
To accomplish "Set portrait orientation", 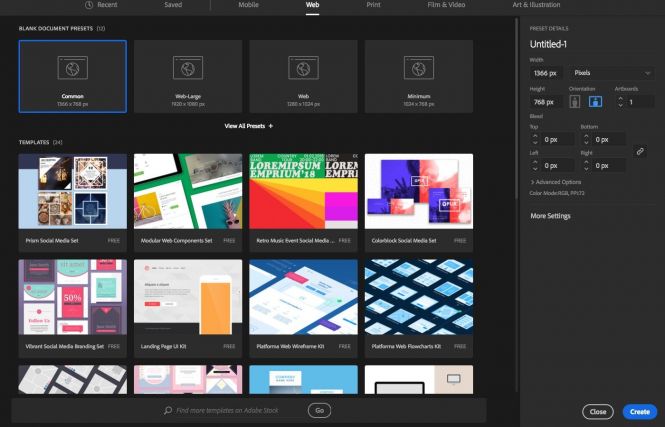I will 575,102.
